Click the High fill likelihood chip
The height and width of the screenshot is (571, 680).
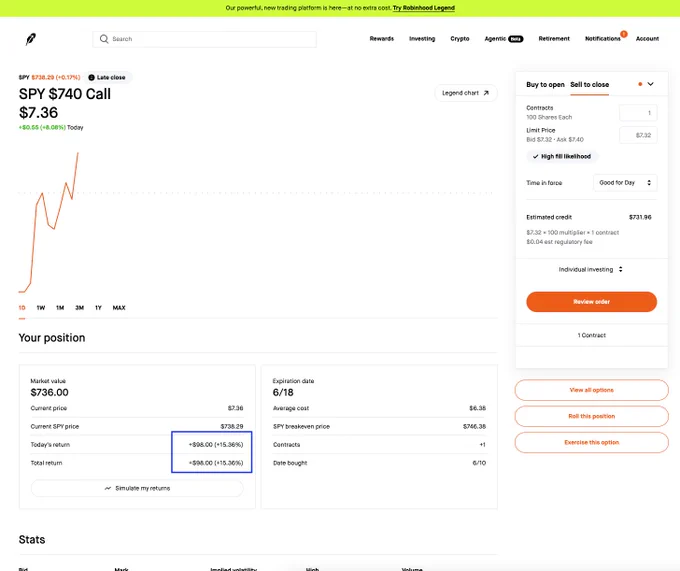[x=562, y=157]
